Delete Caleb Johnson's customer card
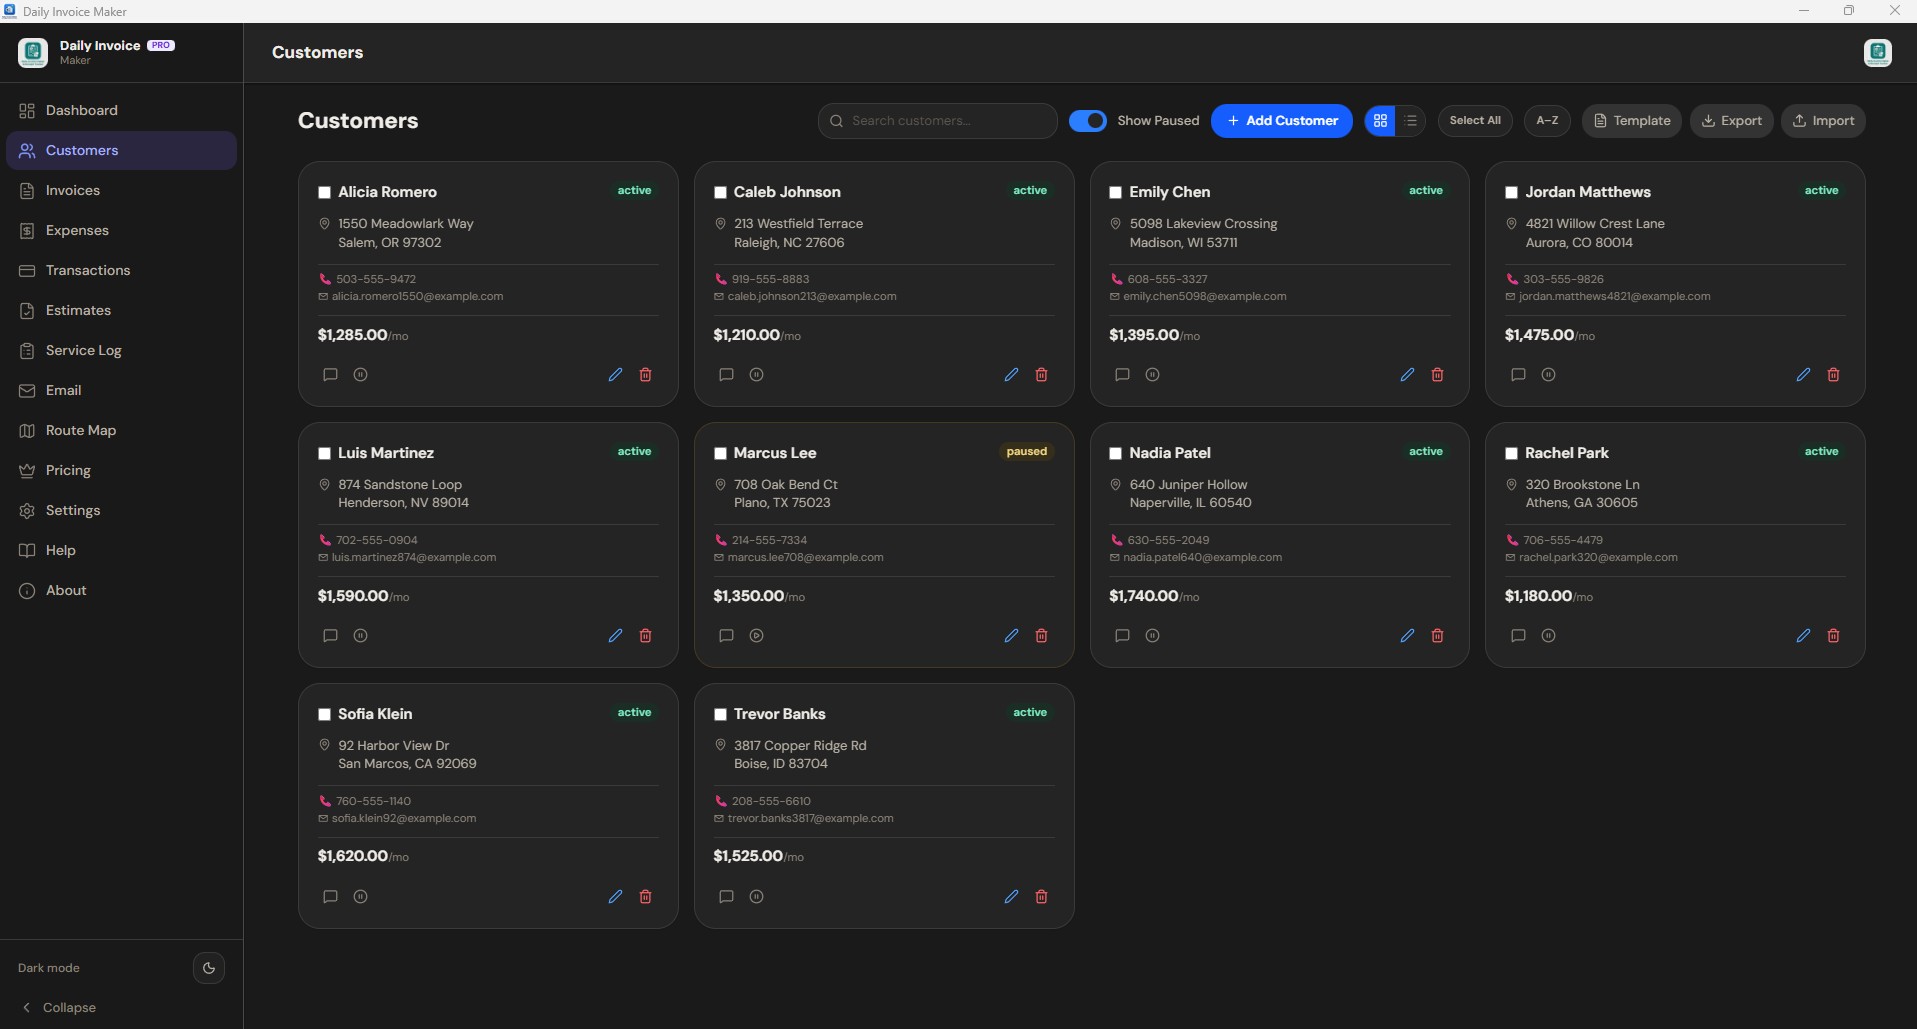 (x=1041, y=375)
